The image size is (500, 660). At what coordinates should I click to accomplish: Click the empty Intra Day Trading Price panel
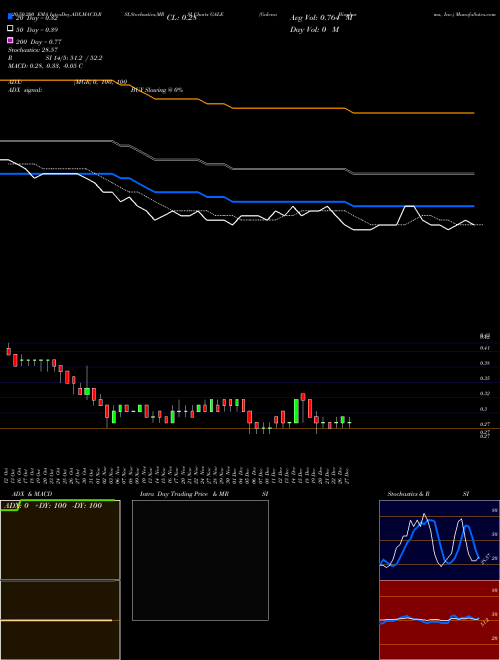[x=200, y=560]
